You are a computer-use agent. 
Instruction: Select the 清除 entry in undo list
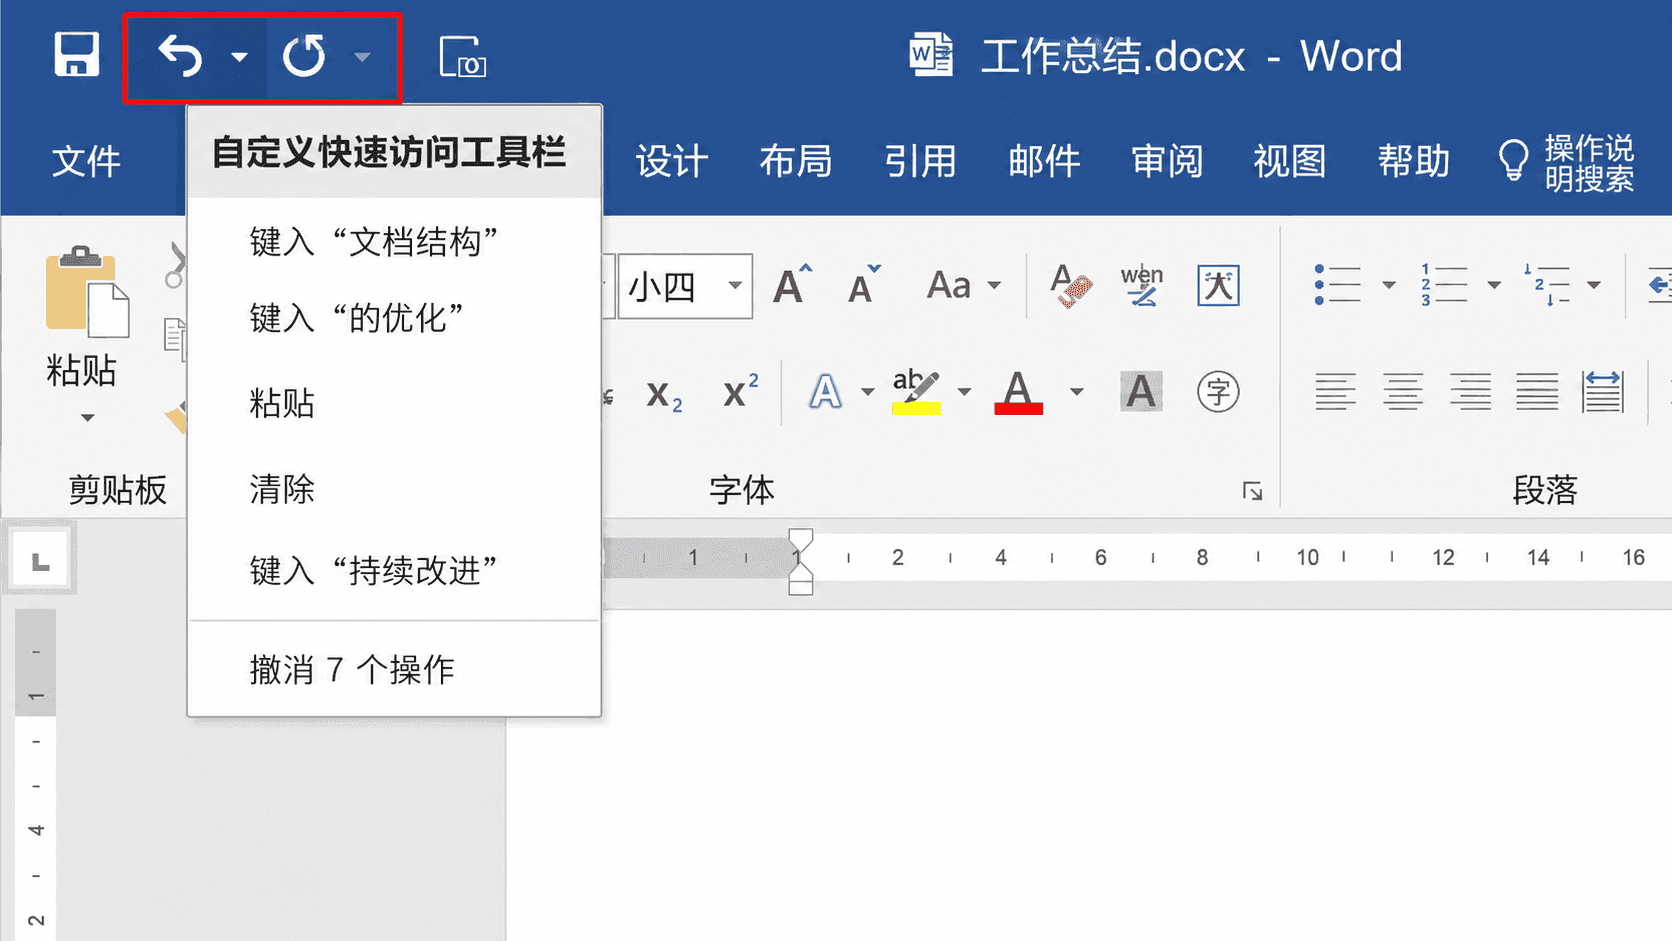tap(394, 489)
